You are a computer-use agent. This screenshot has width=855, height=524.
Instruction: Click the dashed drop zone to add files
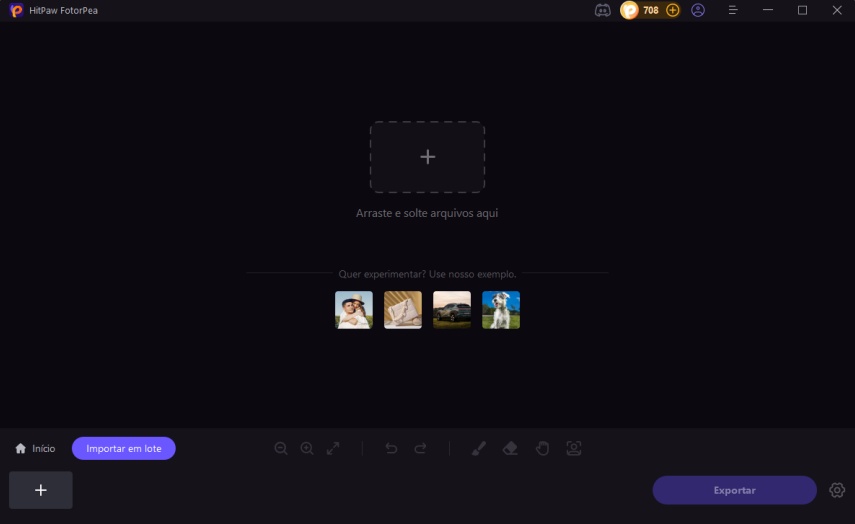tap(427, 157)
